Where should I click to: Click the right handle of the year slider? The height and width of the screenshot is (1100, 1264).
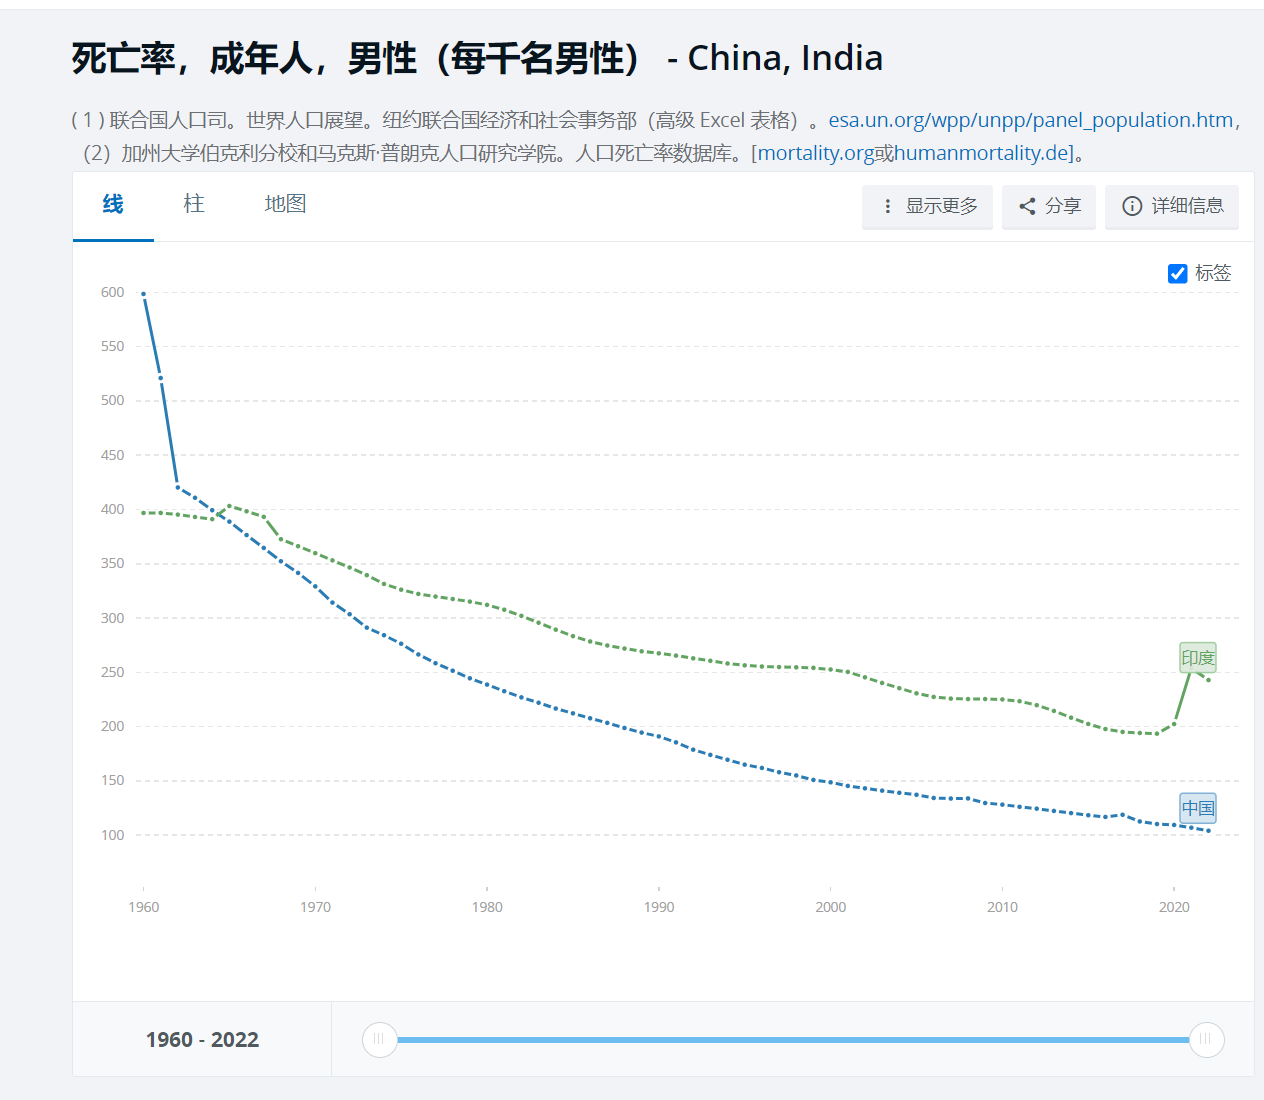(1206, 1039)
